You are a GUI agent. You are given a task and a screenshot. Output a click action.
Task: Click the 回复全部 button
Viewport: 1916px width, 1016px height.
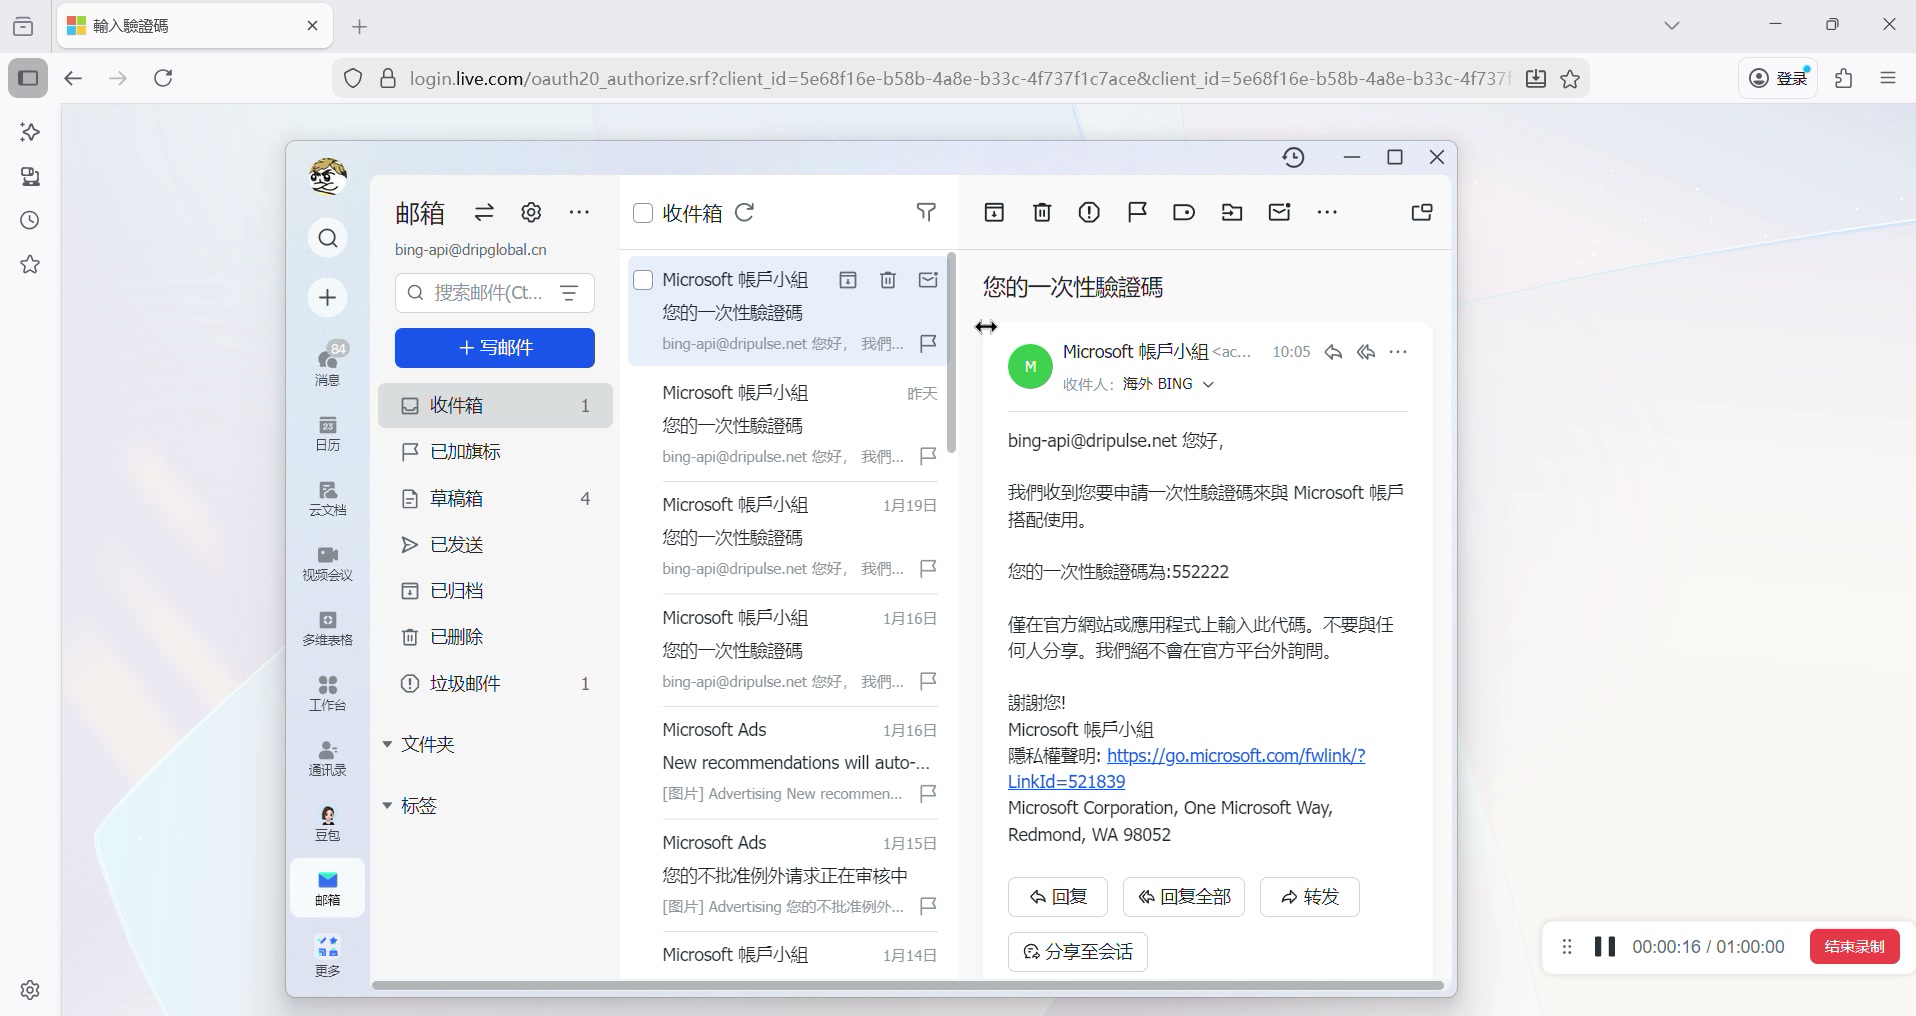pyautogui.click(x=1184, y=897)
